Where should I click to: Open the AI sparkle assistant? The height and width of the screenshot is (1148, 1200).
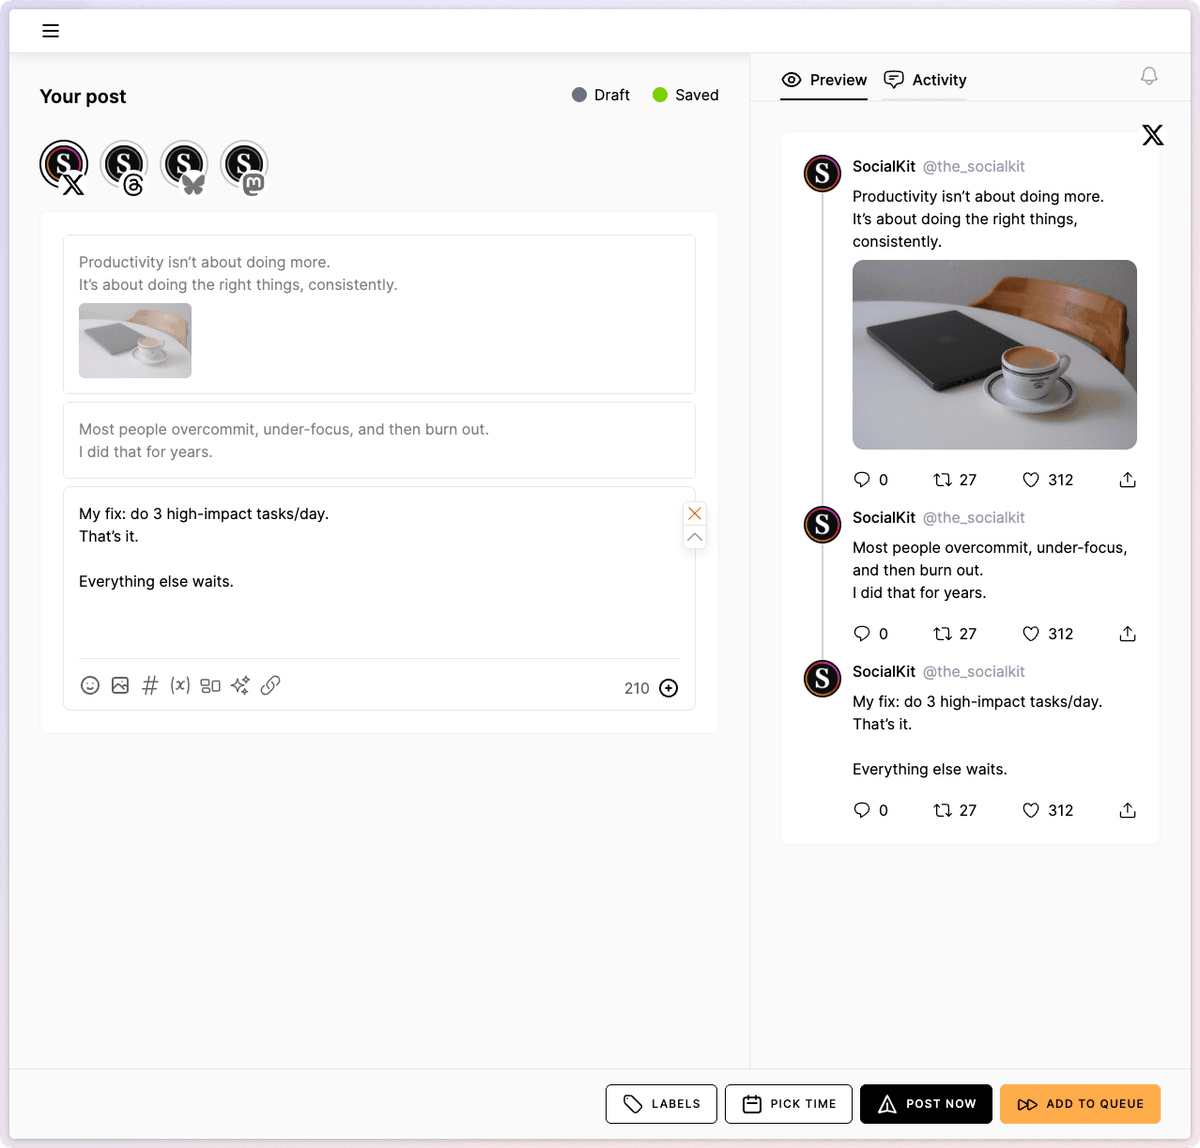pos(240,686)
